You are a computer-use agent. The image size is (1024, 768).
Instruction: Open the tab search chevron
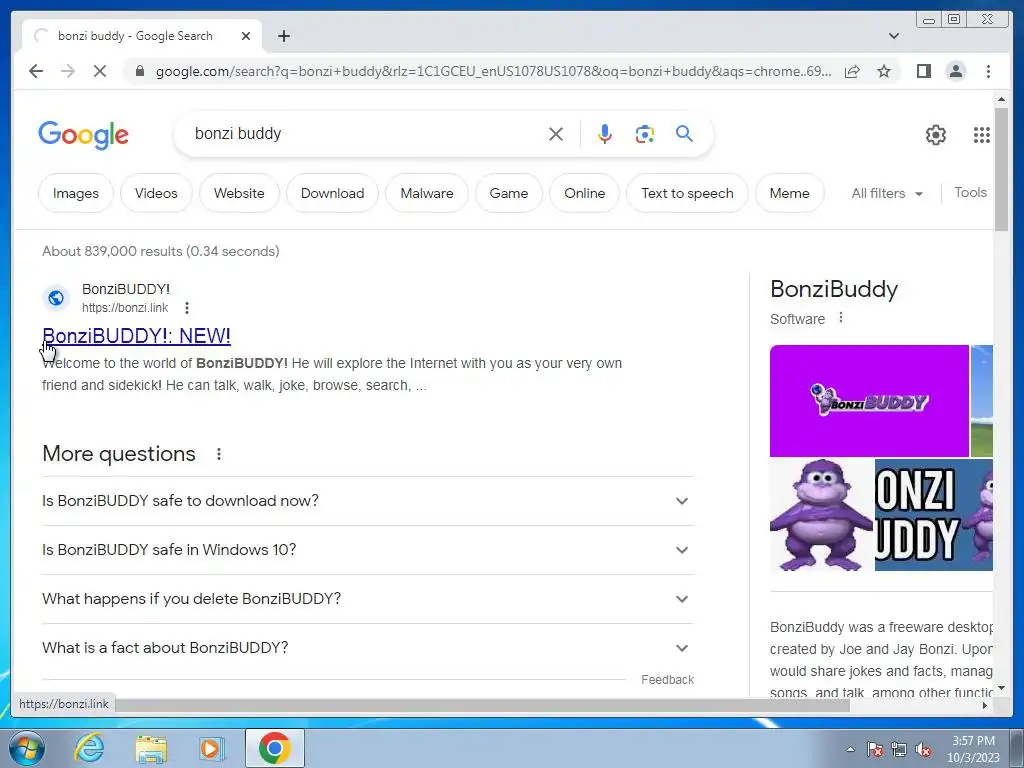(894, 36)
